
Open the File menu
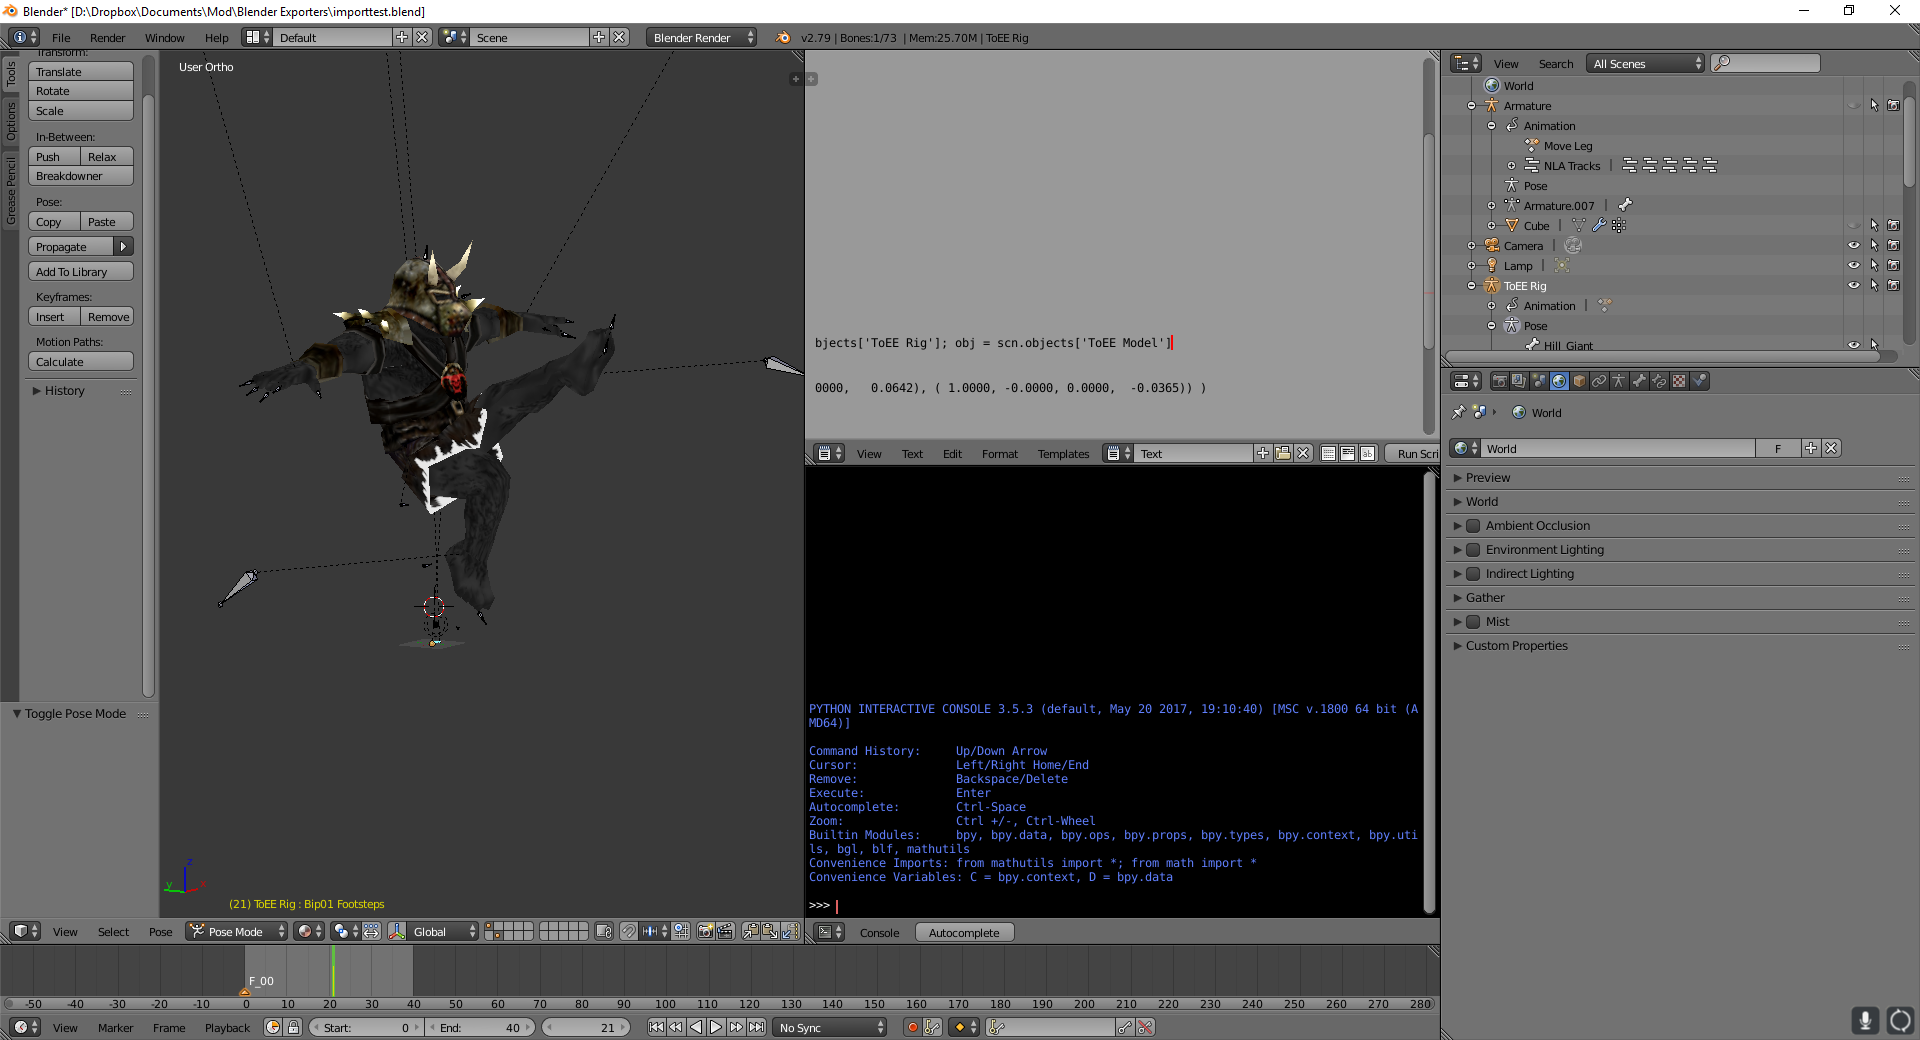[61, 38]
